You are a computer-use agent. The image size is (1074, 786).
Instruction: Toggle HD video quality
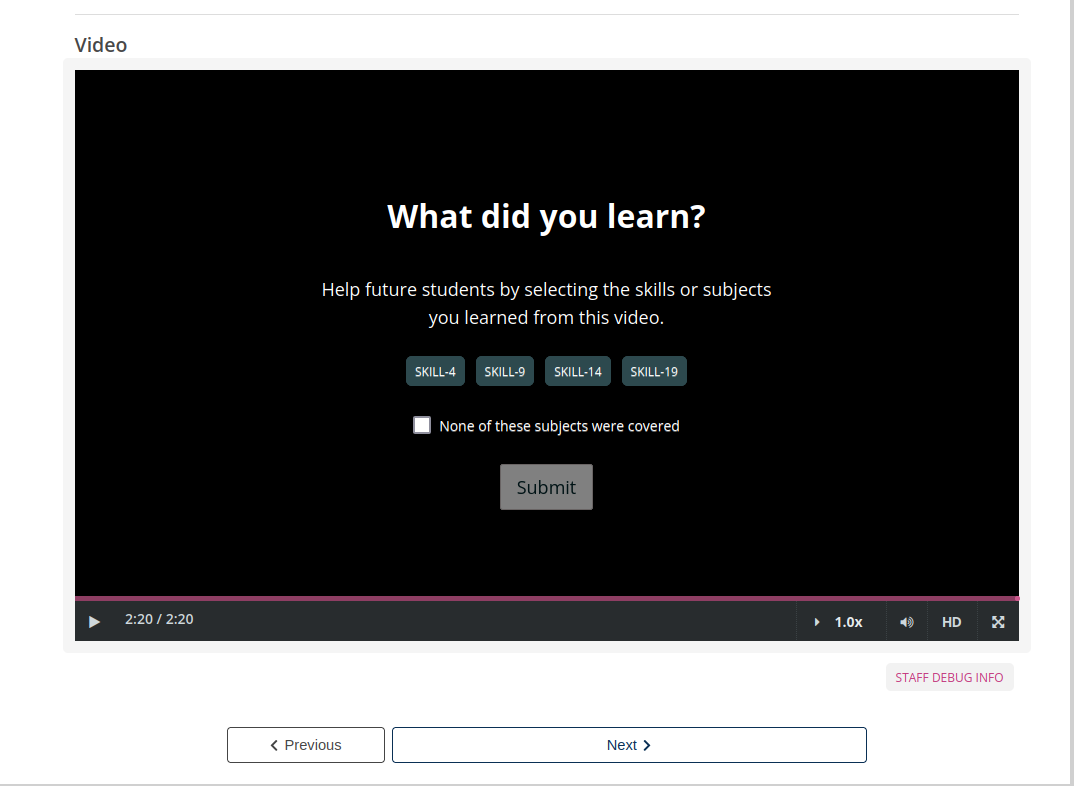point(951,621)
